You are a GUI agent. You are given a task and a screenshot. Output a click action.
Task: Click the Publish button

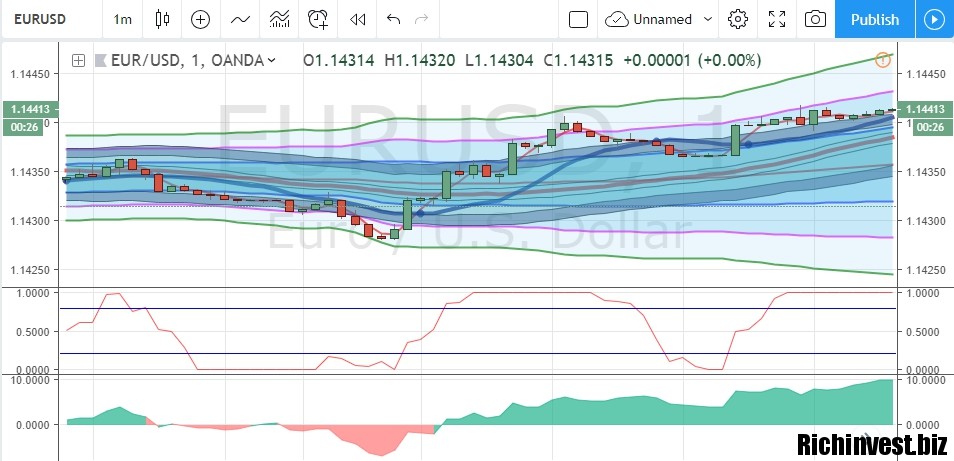(874, 19)
